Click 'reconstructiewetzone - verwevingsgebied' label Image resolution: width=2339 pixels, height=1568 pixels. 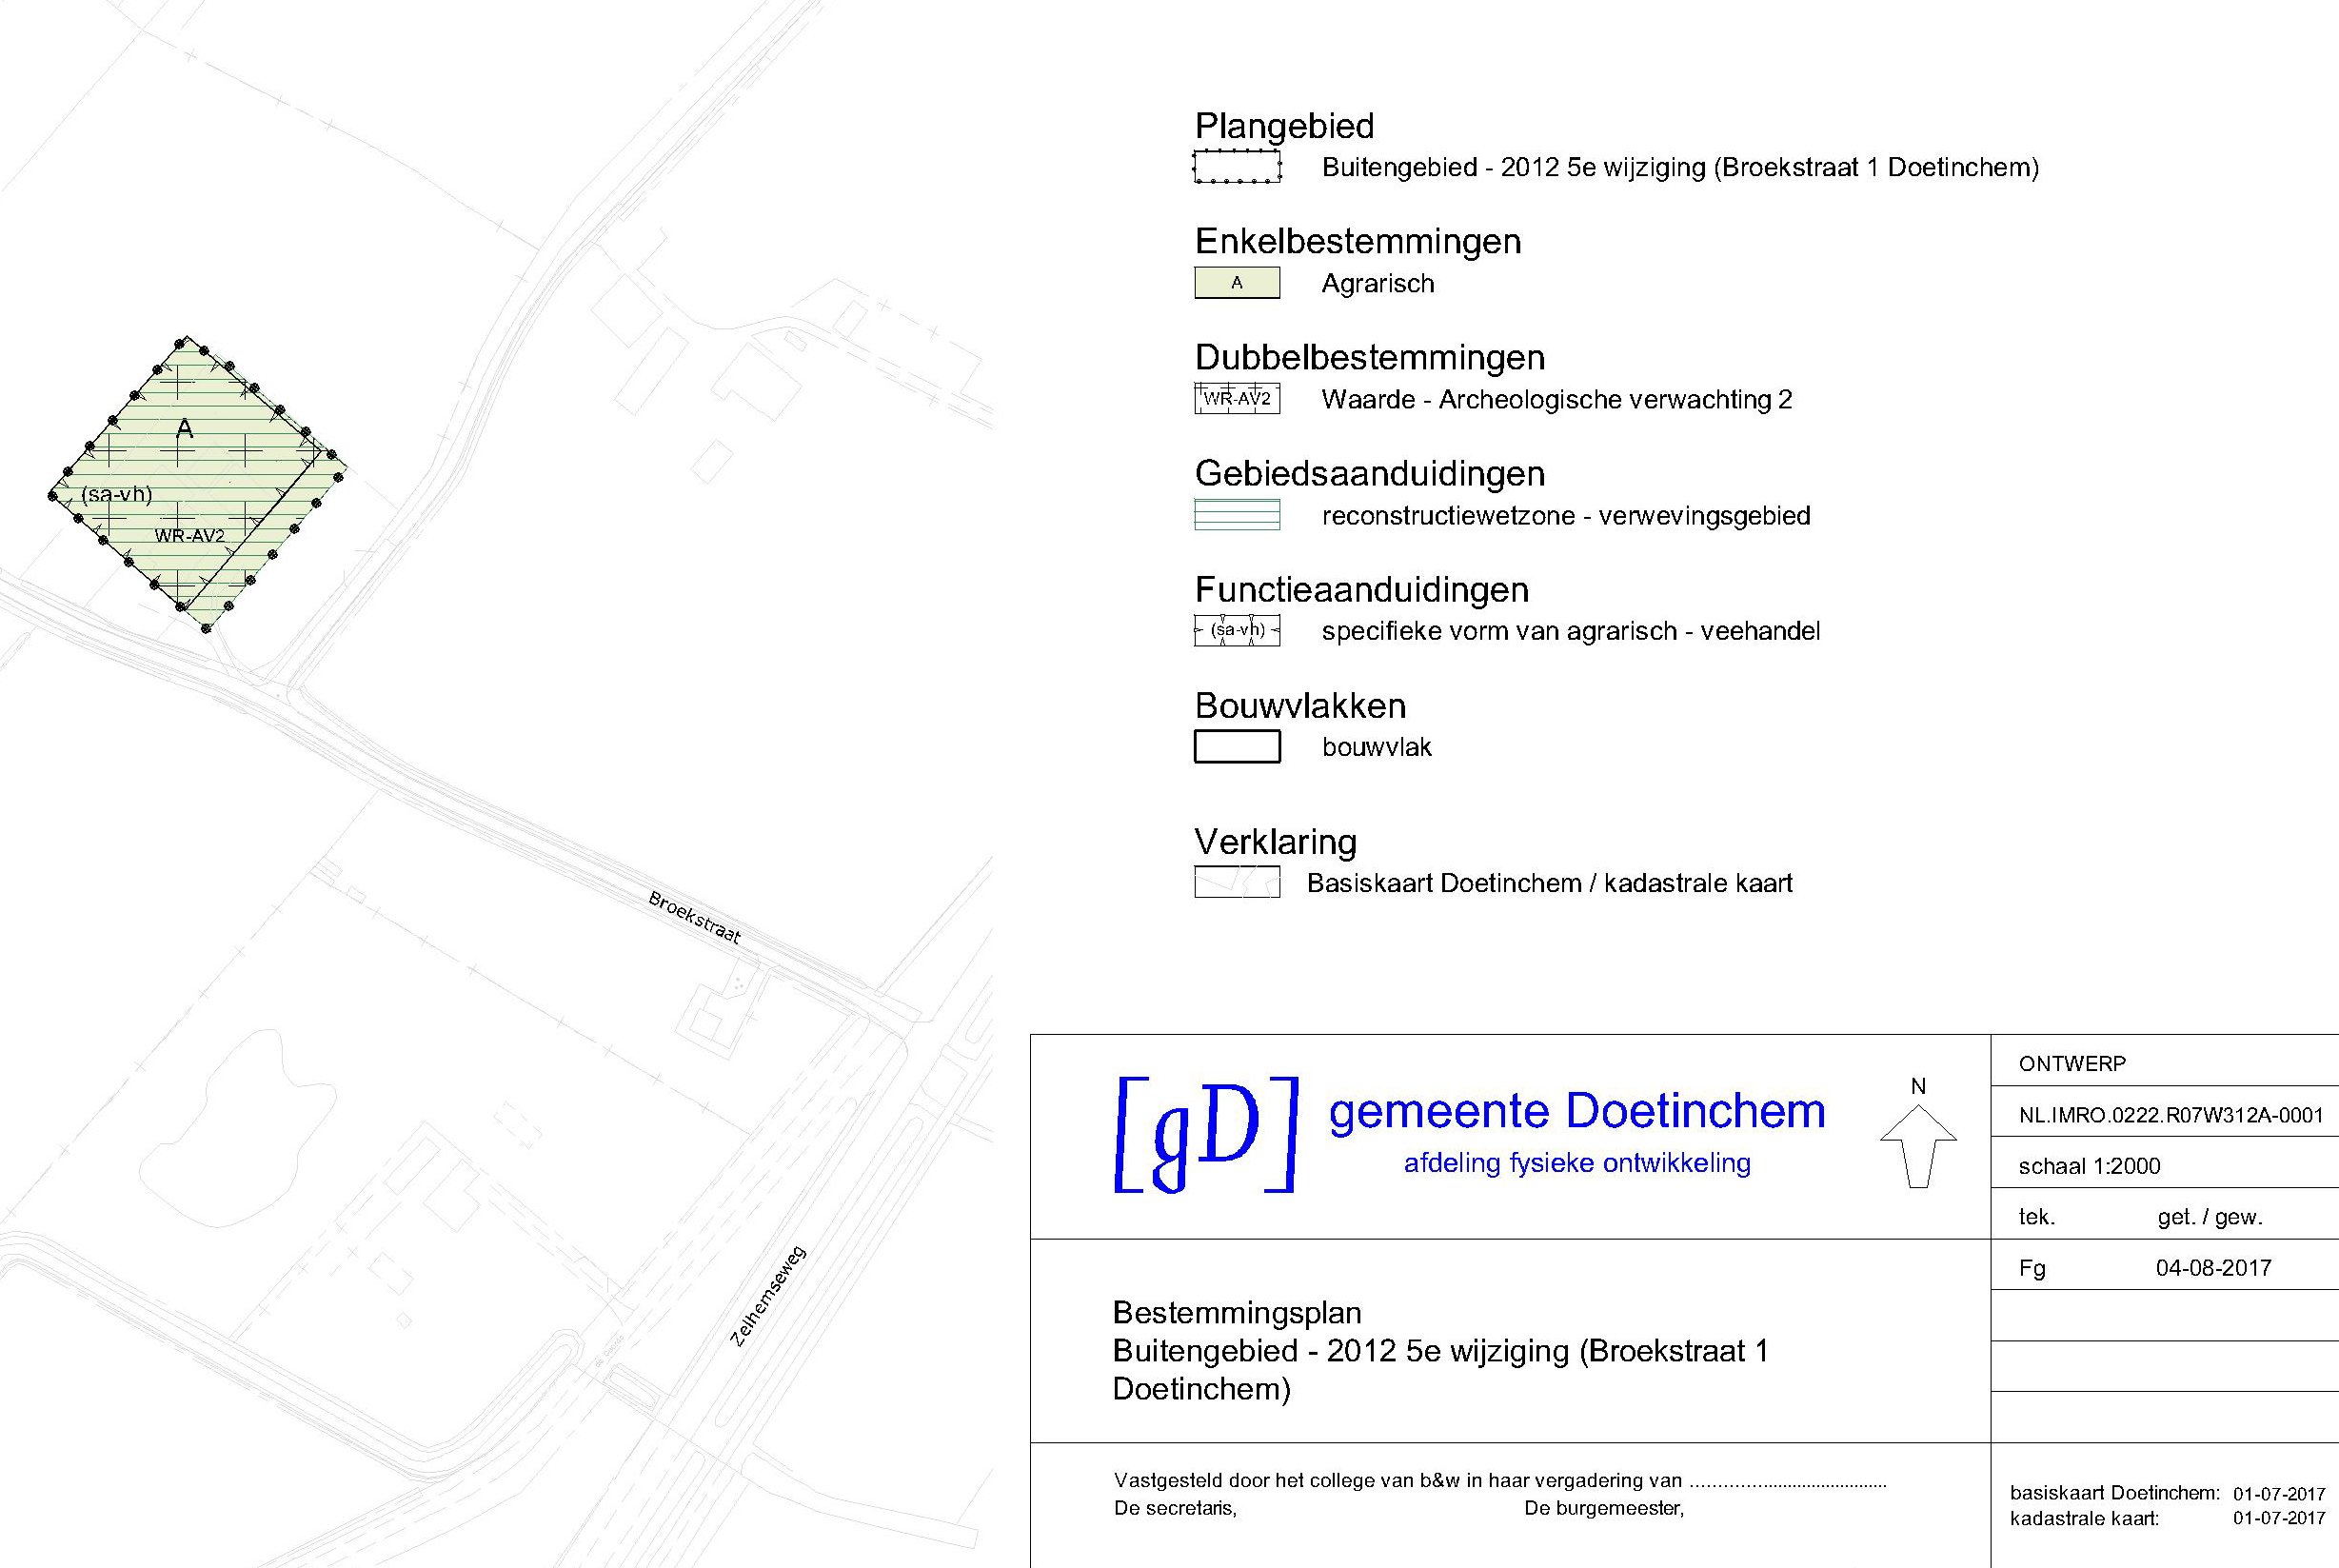click(x=1566, y=516)
